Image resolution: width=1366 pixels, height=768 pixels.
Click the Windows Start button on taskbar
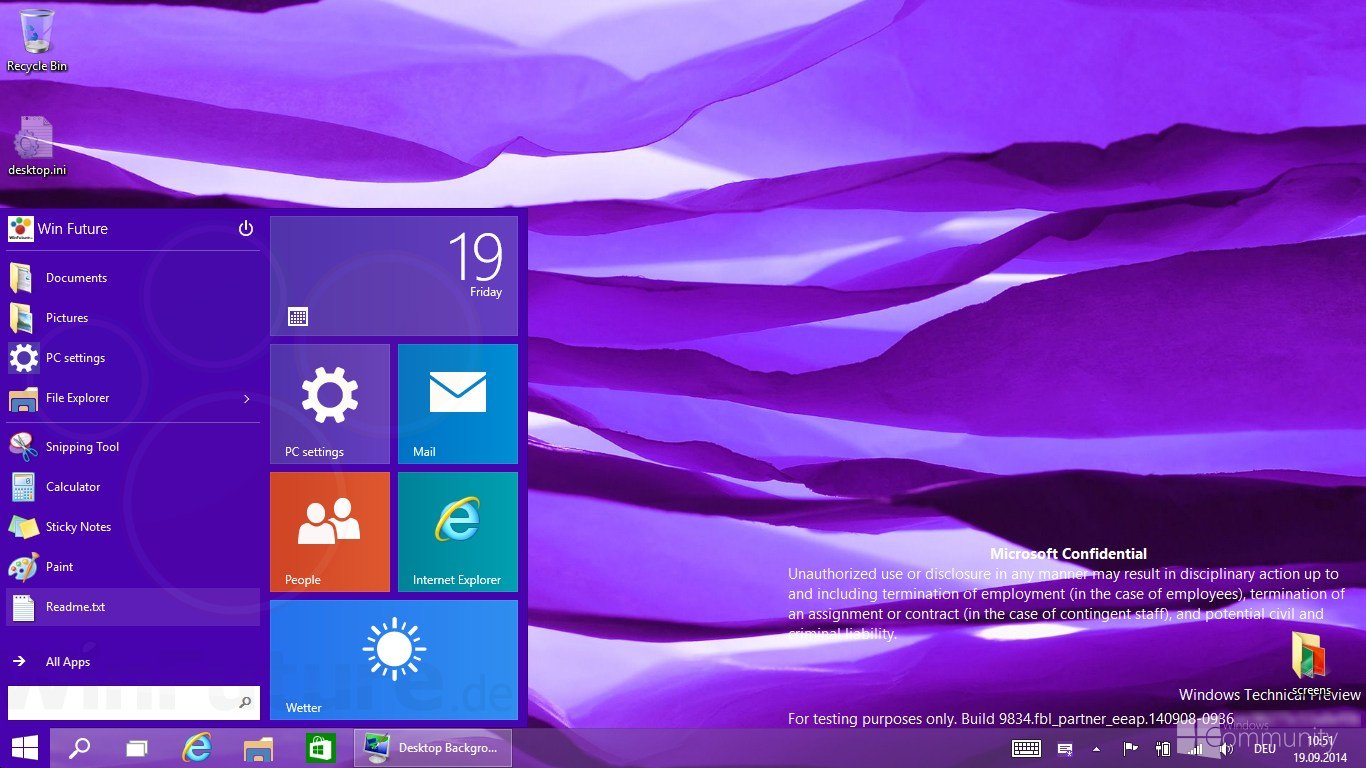pos(25,748)
